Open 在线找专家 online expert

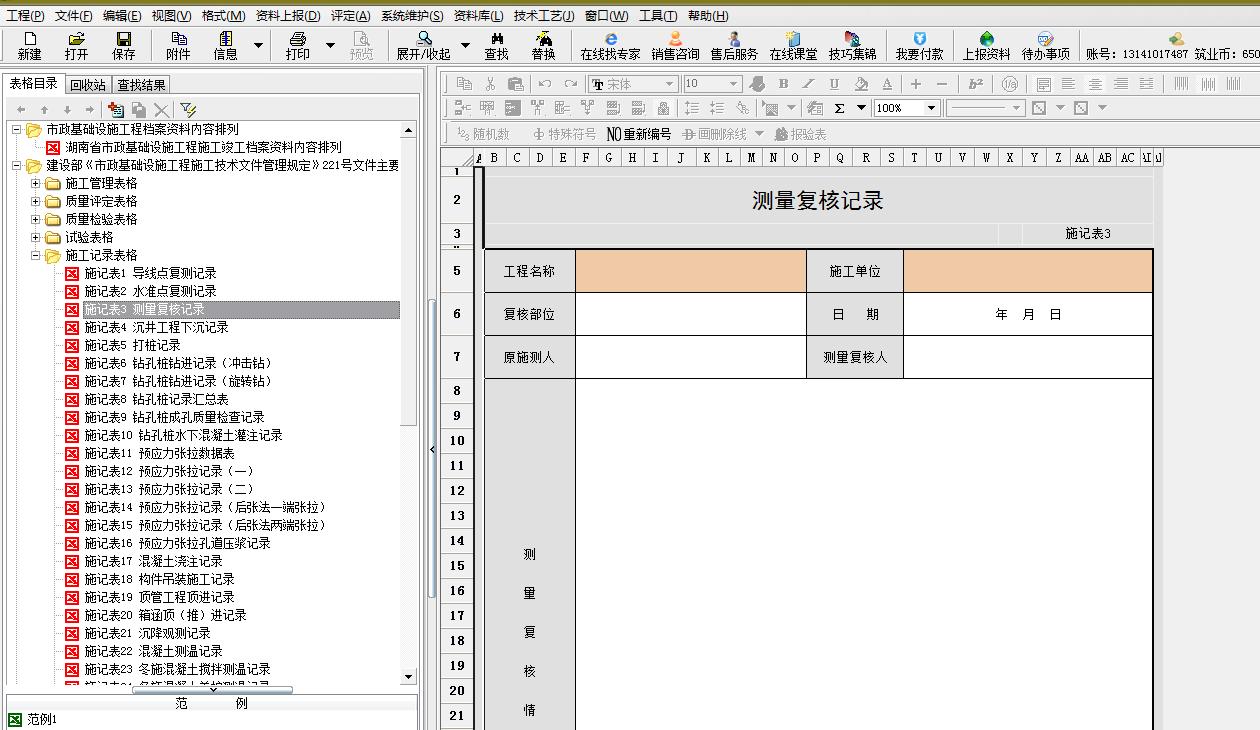(610, 46)
